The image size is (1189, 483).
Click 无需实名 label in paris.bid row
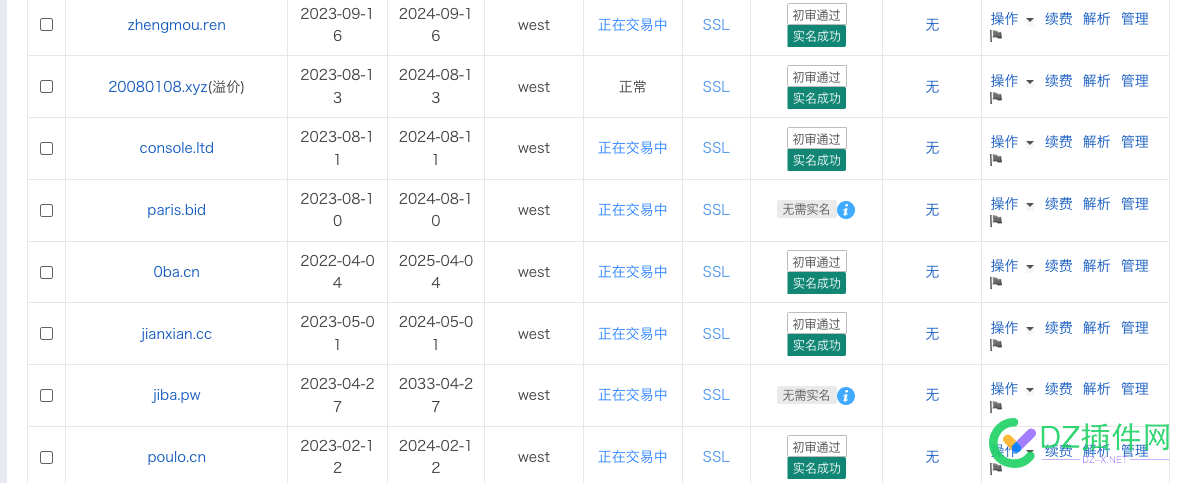click(x=806, y=210)
